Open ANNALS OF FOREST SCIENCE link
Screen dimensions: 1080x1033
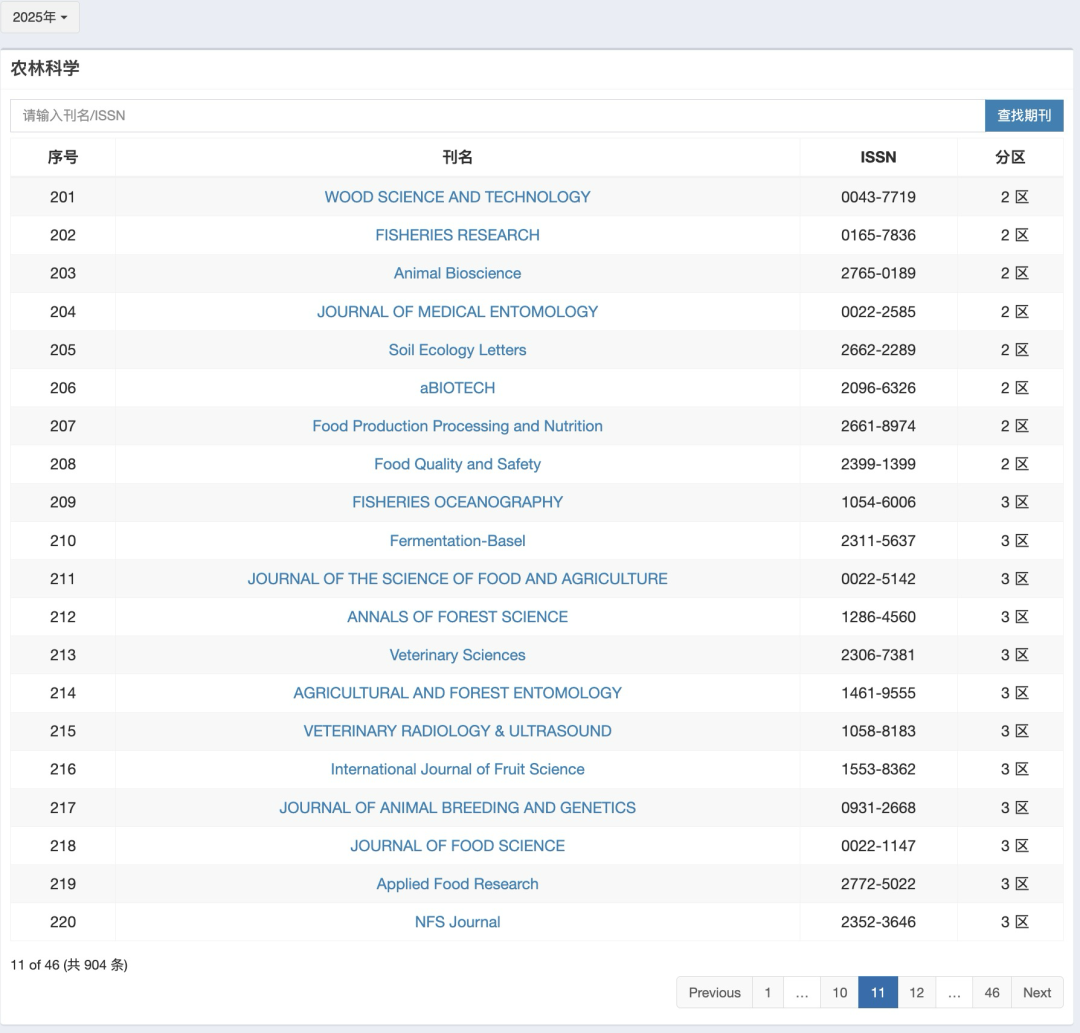click(457, 617)
